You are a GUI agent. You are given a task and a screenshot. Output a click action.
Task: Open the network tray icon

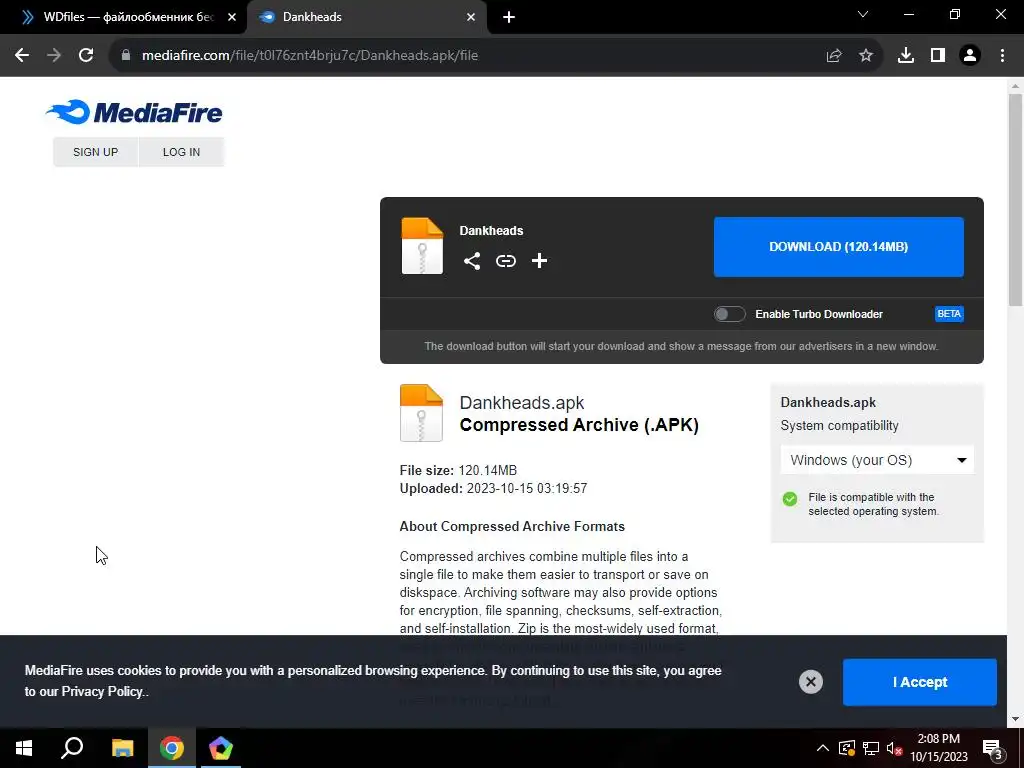[x=871, y=748]
